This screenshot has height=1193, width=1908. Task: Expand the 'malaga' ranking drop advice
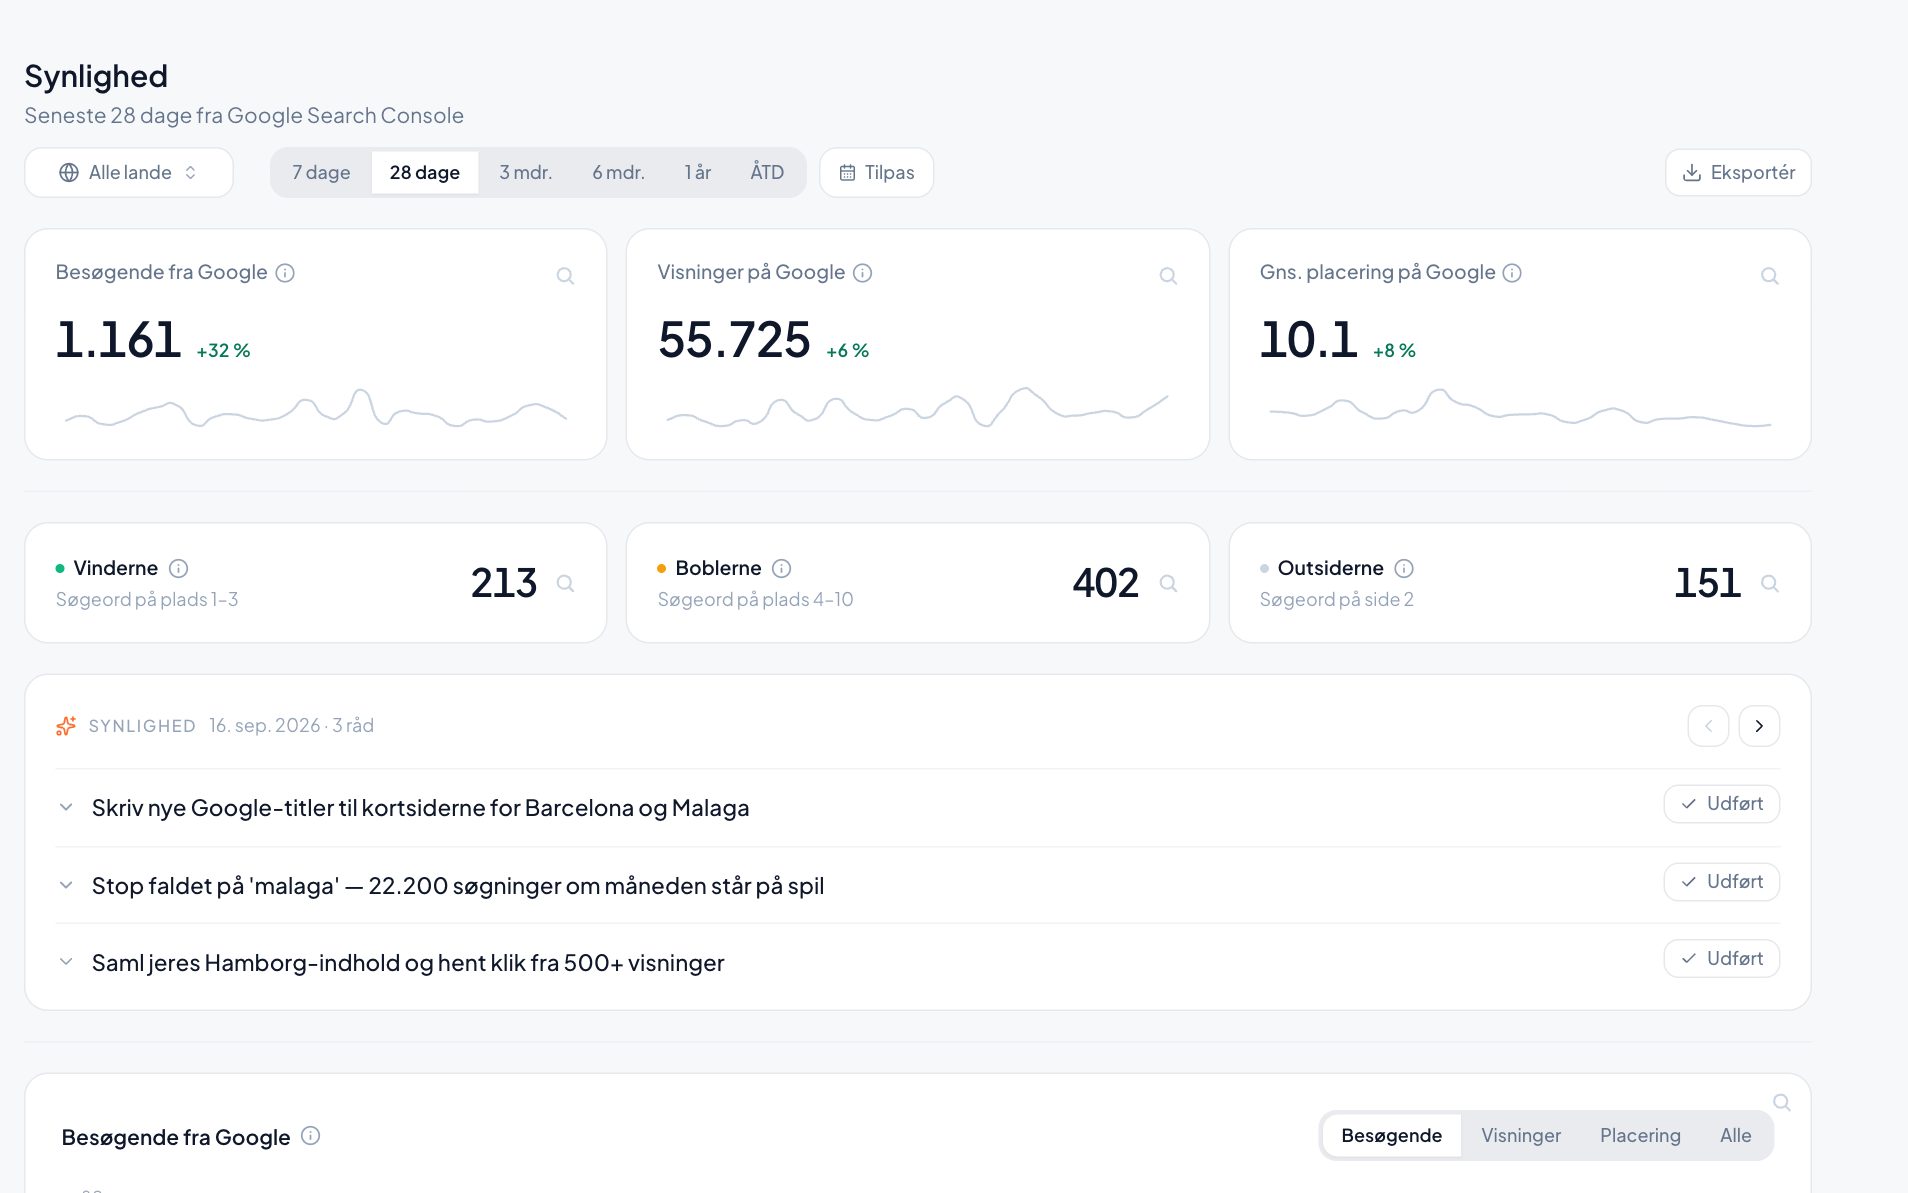[66, 885]
